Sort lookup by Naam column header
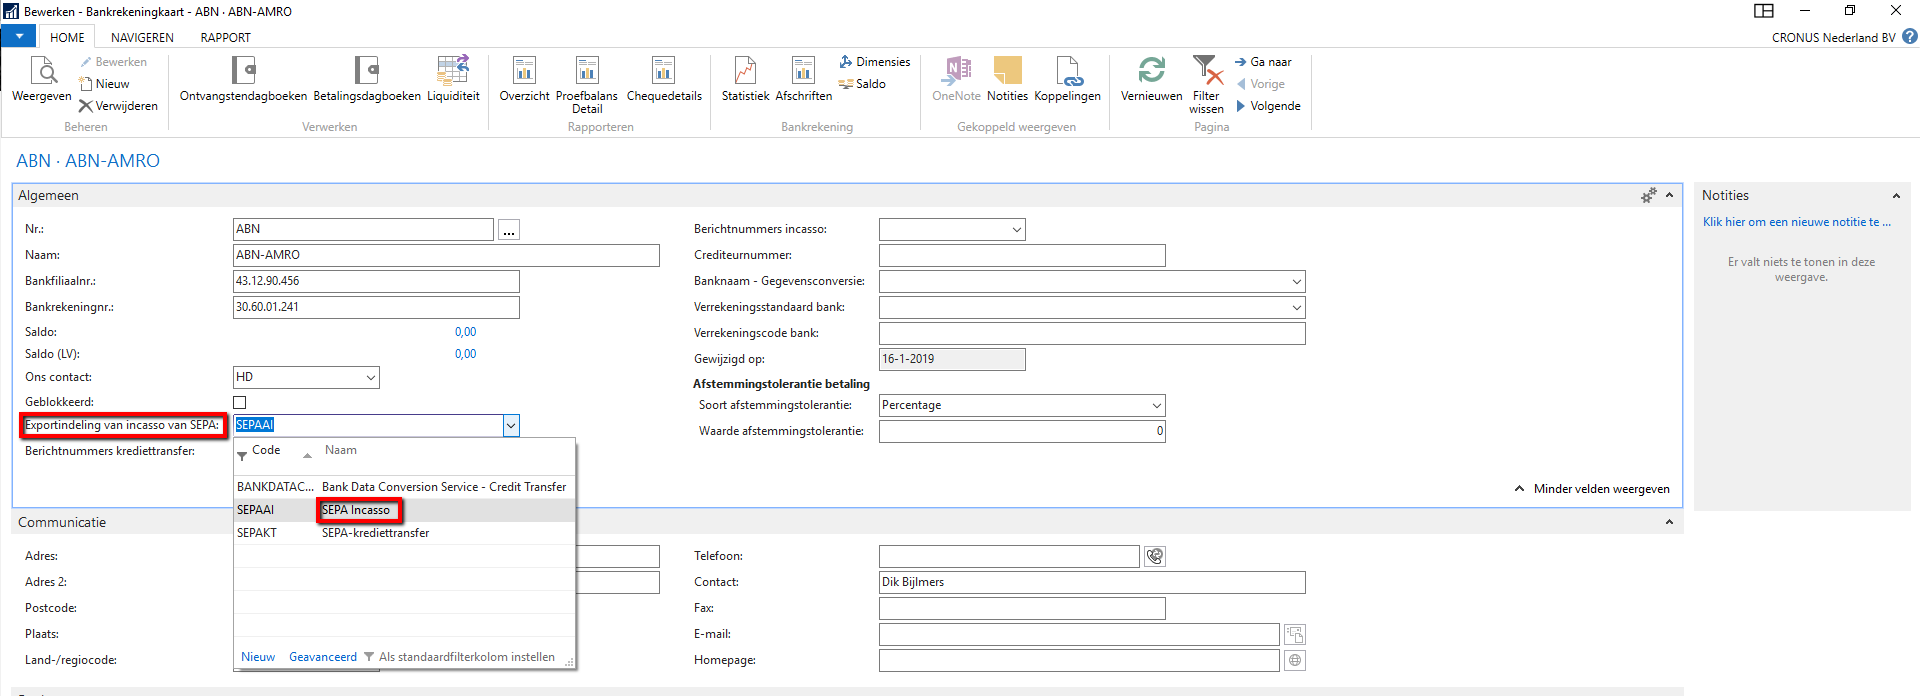This screenshot has width=1920, height=696. pos(341,450)
